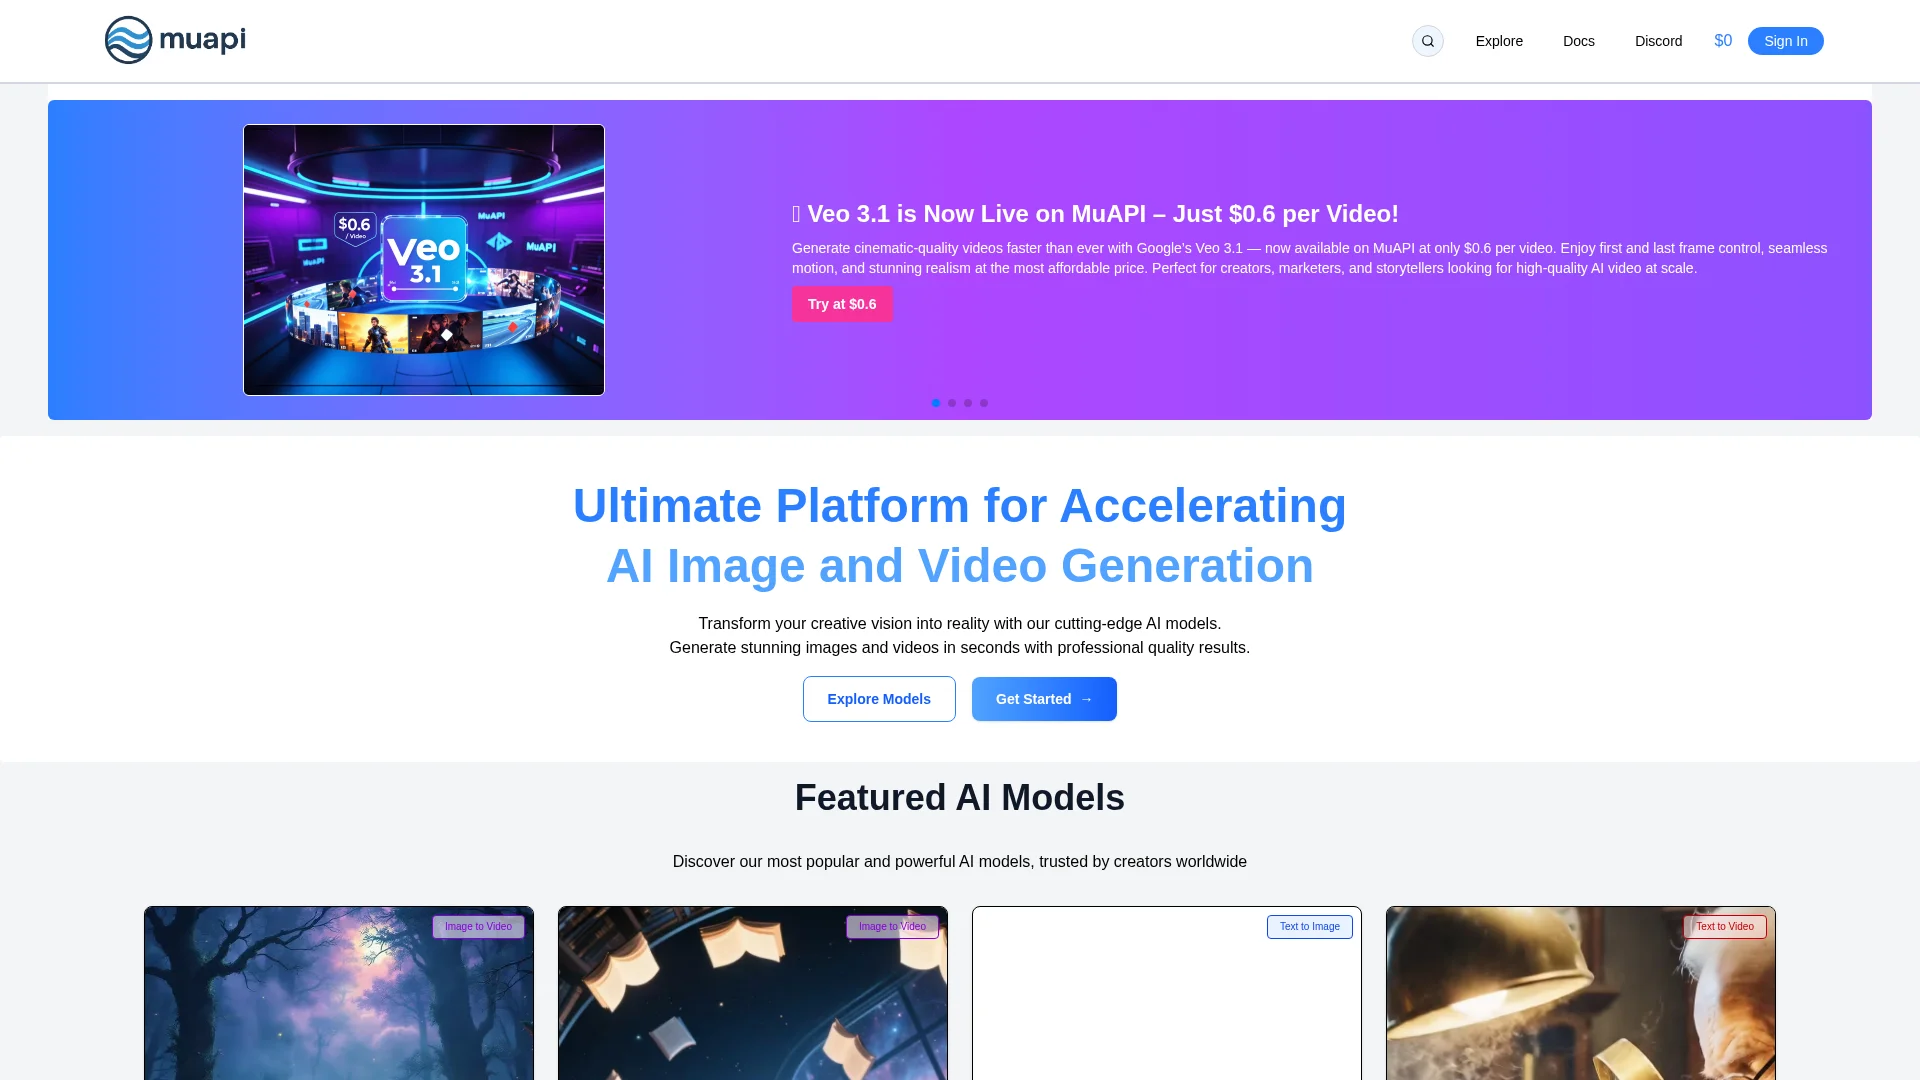Click the Text to Image tag
The width and height of the screenshot is (1920, 1080).
[x=1309, y=927]
